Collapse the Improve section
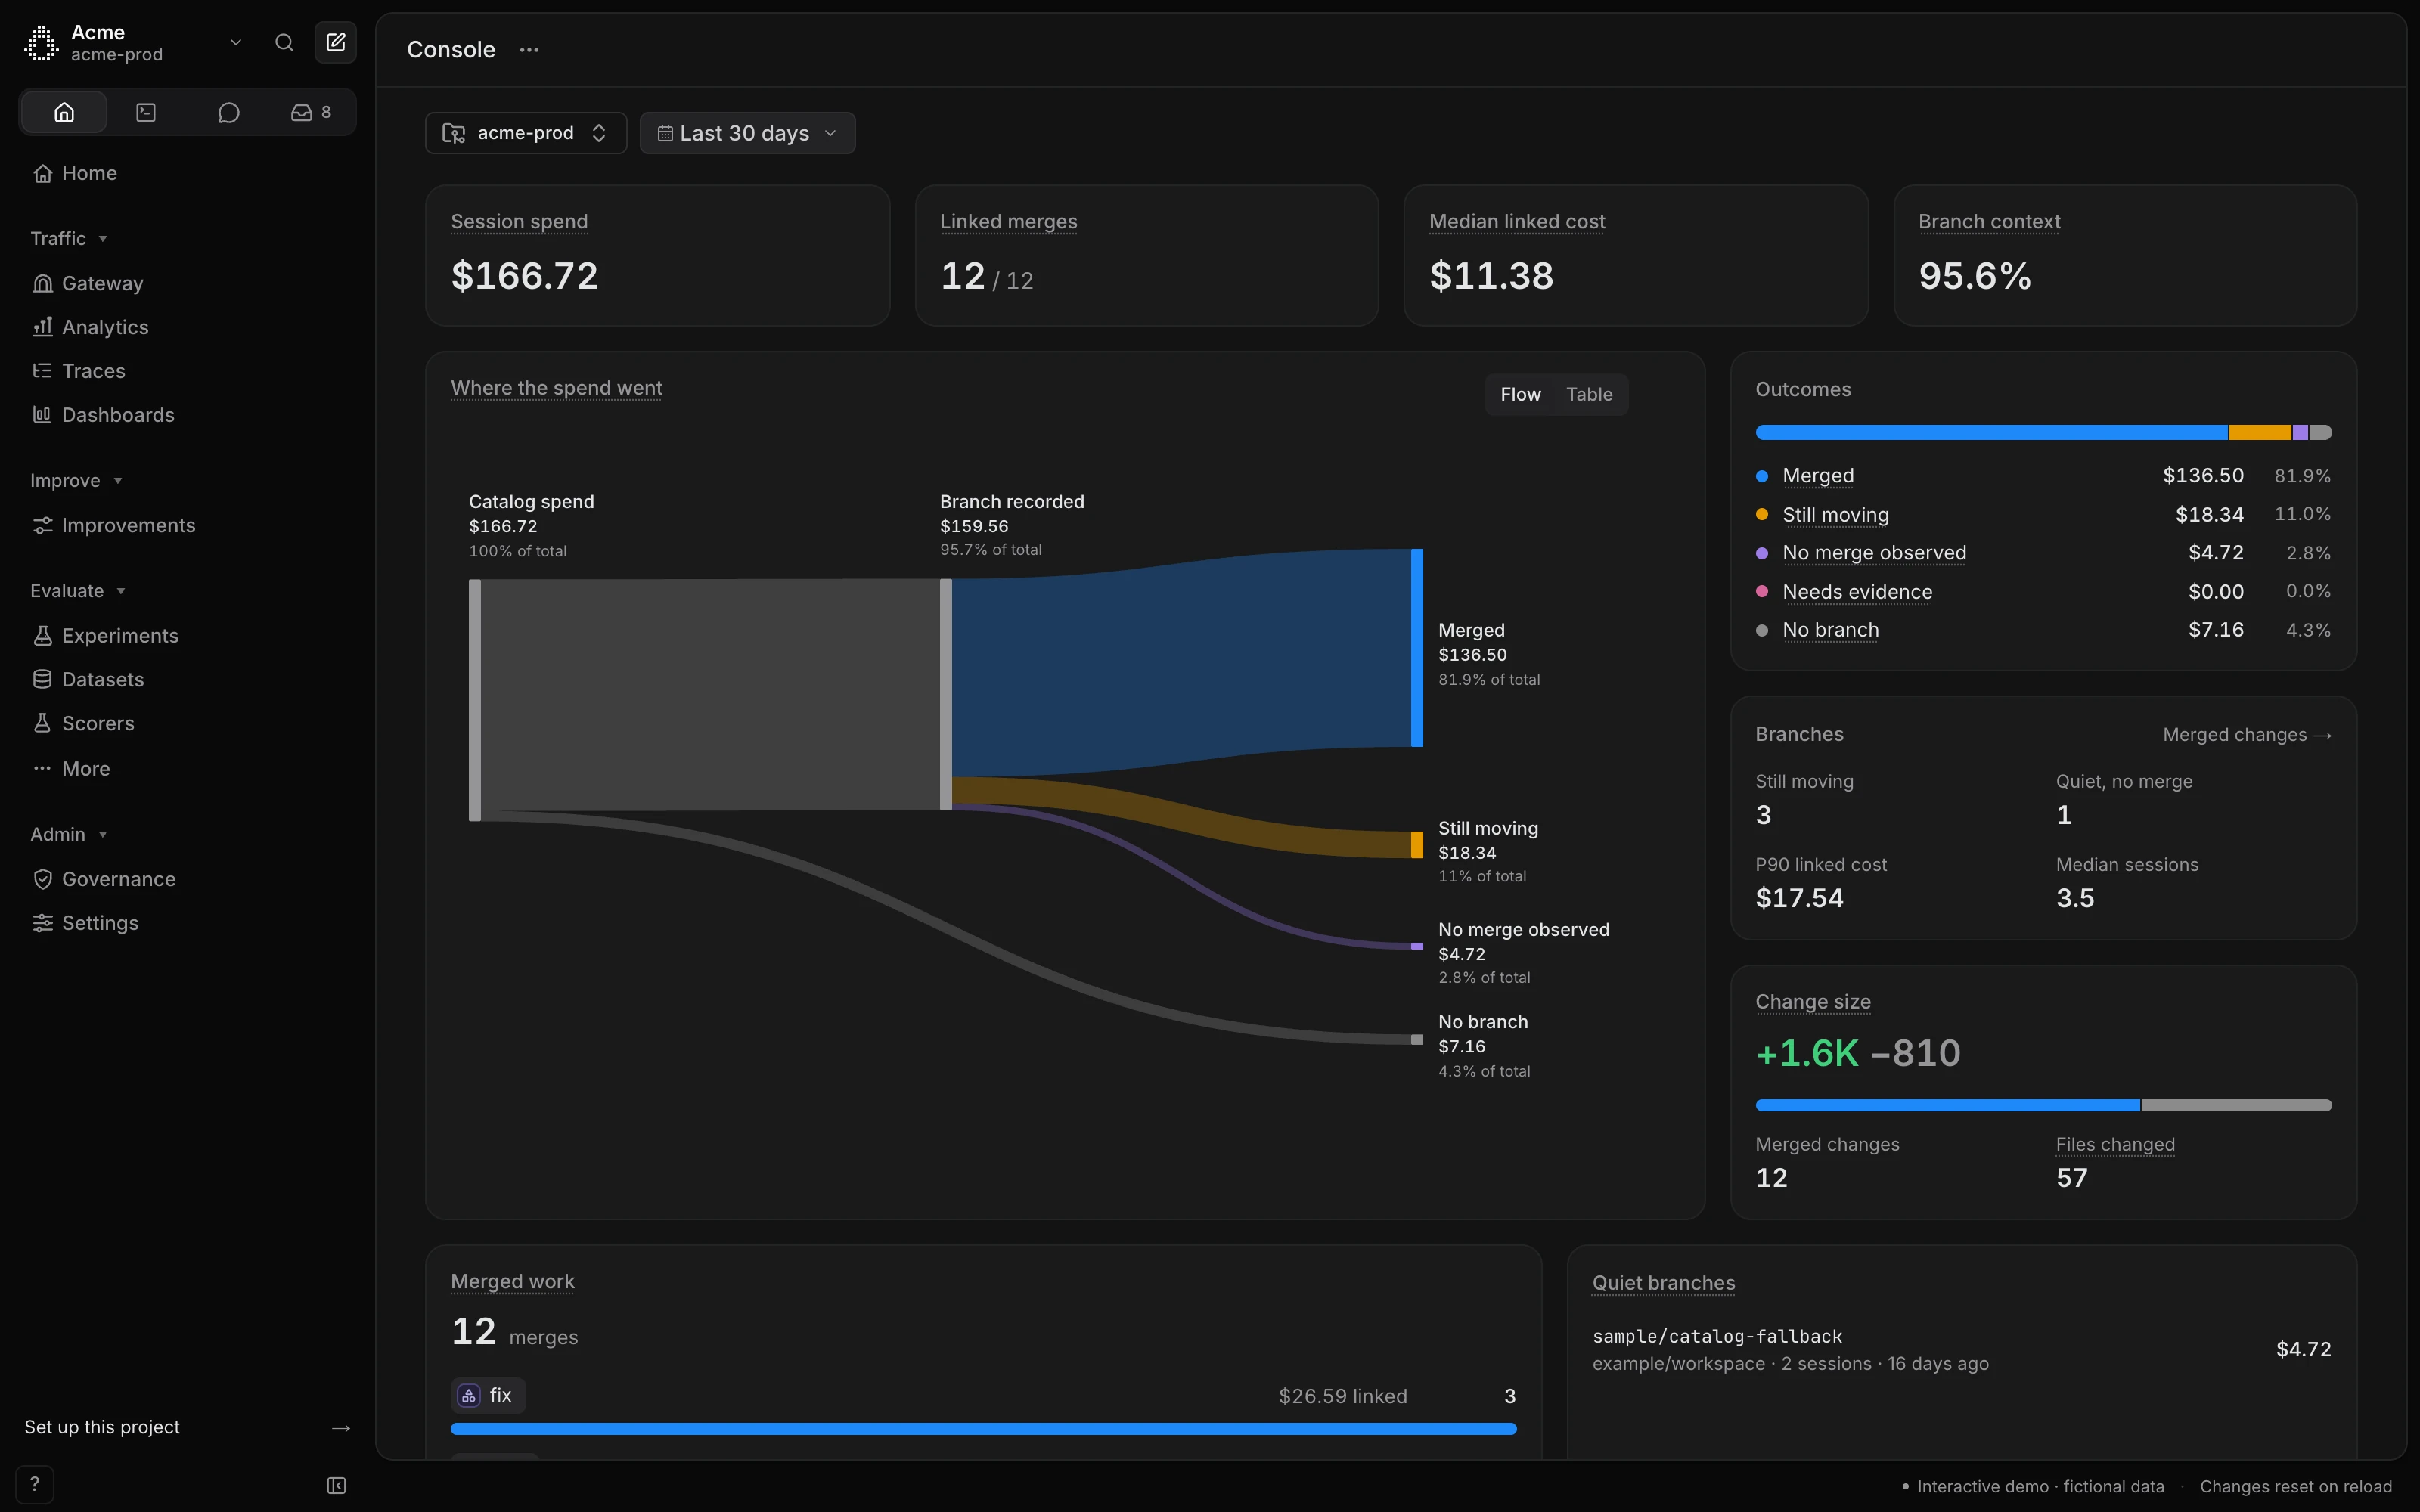 coord(76,480)
